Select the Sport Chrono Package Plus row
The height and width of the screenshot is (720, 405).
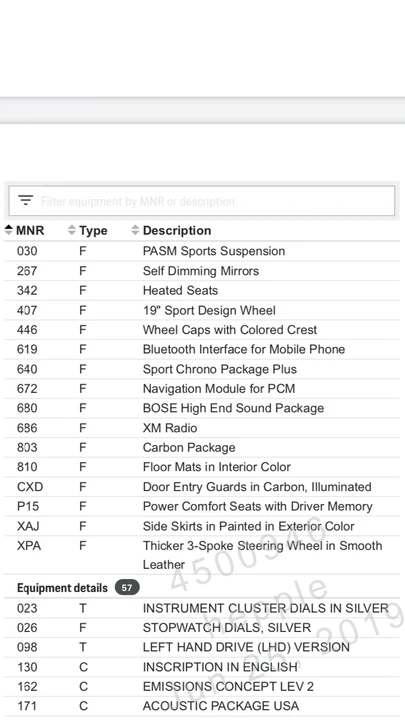pyautogui.click(x=202, y=369)
